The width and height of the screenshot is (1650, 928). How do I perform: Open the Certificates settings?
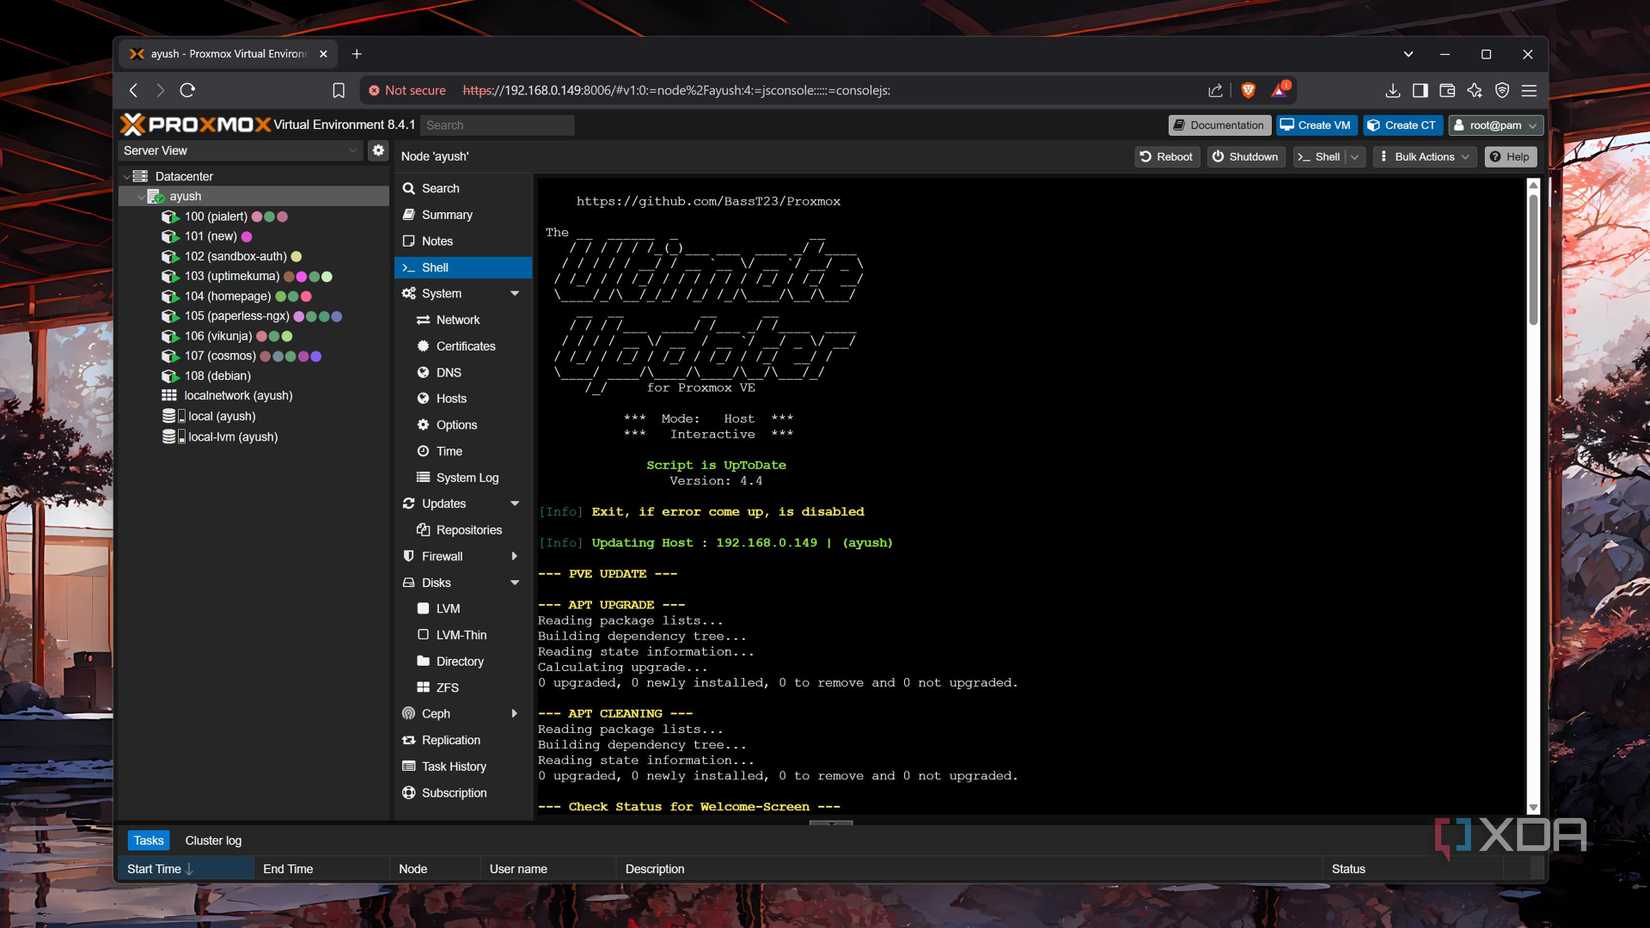(466, 345)
